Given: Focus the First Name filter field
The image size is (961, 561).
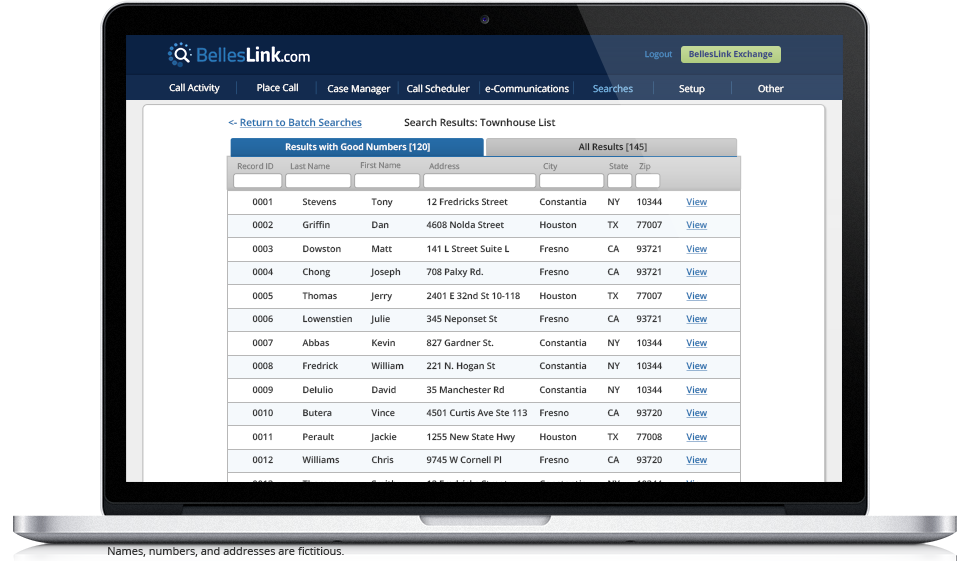Looking at the screenshot, I should tap(387, 180).
